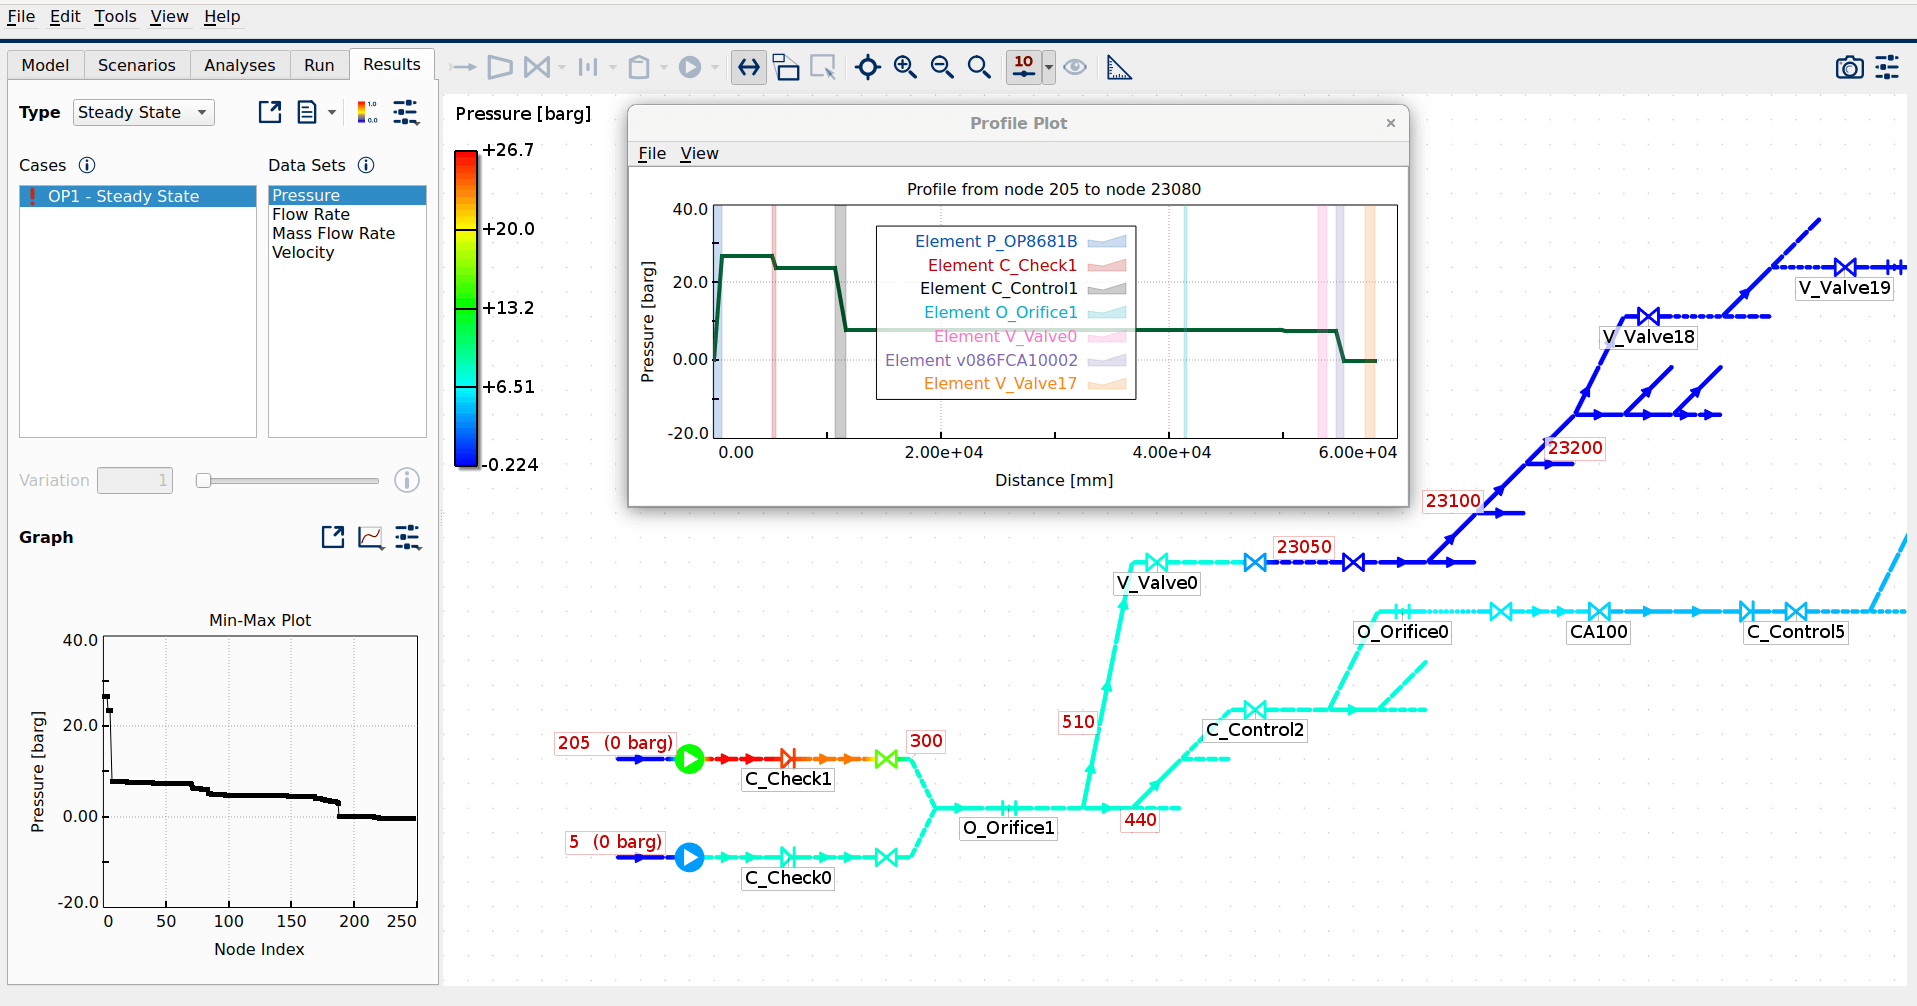
Task: Open the Tools menu
Action: 115,16
